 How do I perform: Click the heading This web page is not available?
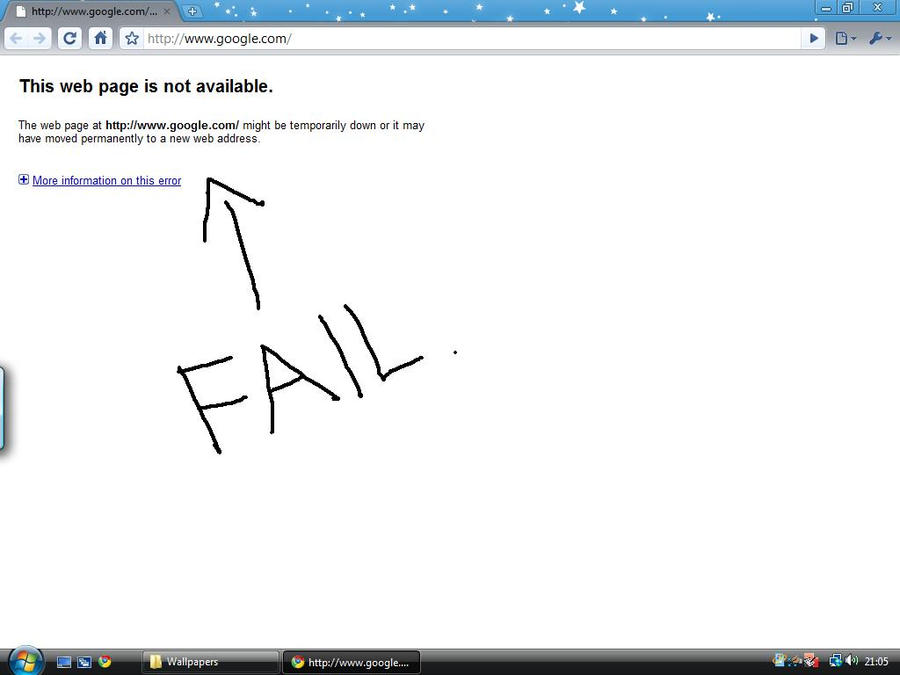pyautogui.click(x=146, y=86)
